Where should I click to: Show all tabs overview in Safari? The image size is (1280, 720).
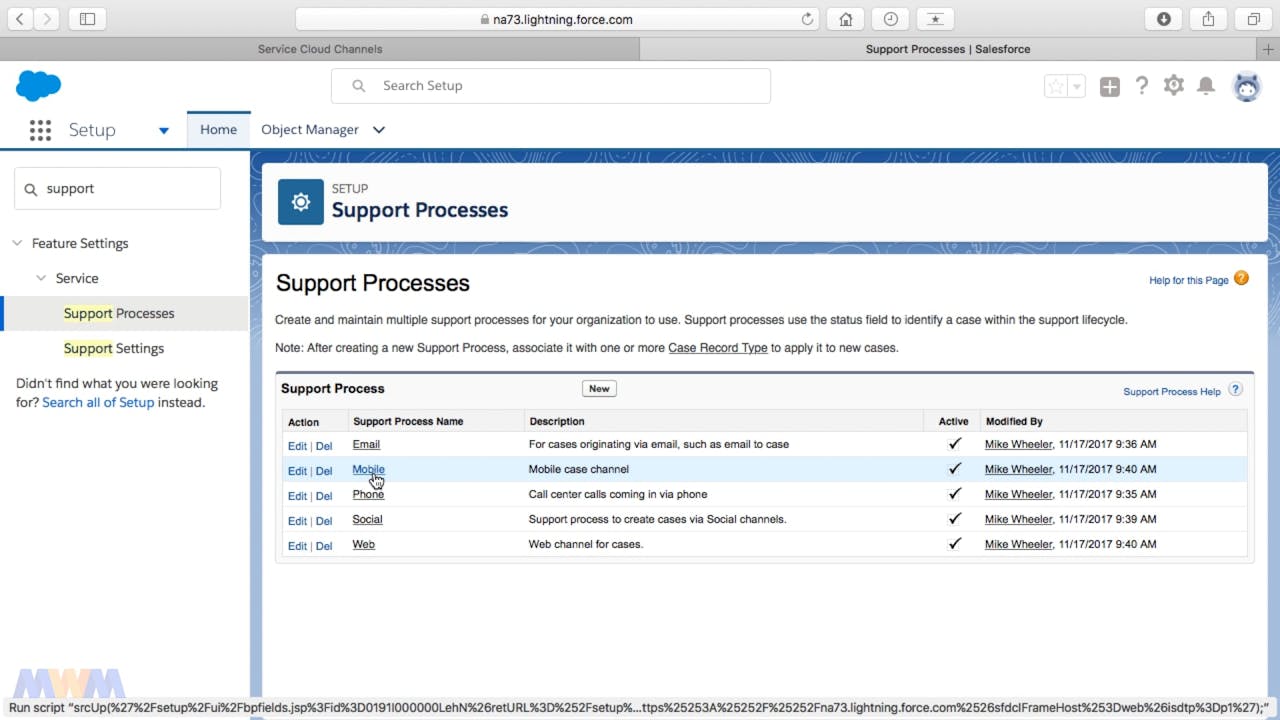[x=1253, y=19]
